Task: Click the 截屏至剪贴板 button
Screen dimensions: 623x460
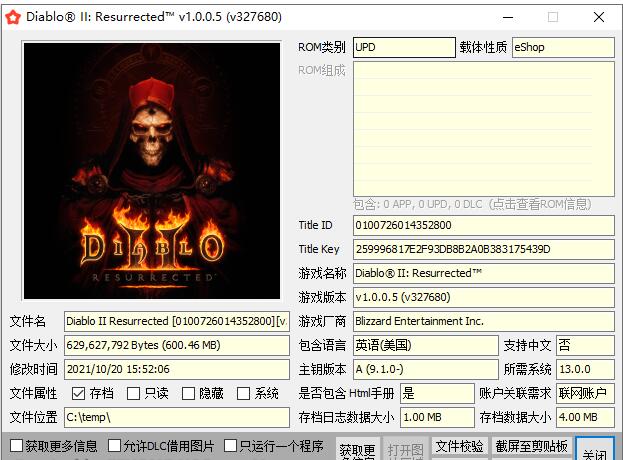Action: tap(531, 446)
